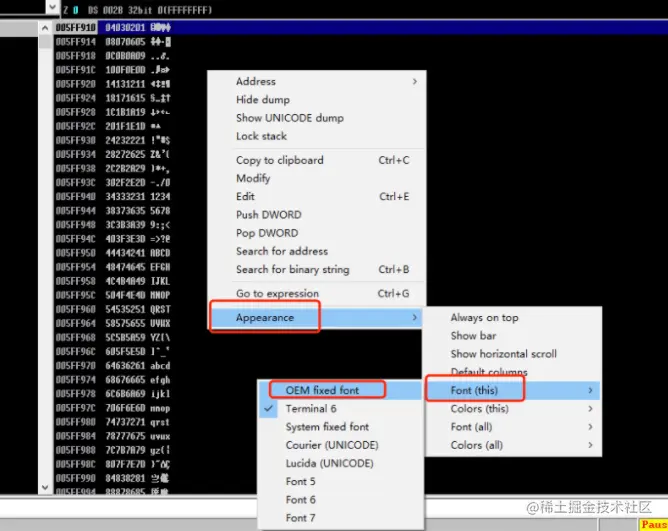
Task: Click Modify menu entry
Action: 317,178
